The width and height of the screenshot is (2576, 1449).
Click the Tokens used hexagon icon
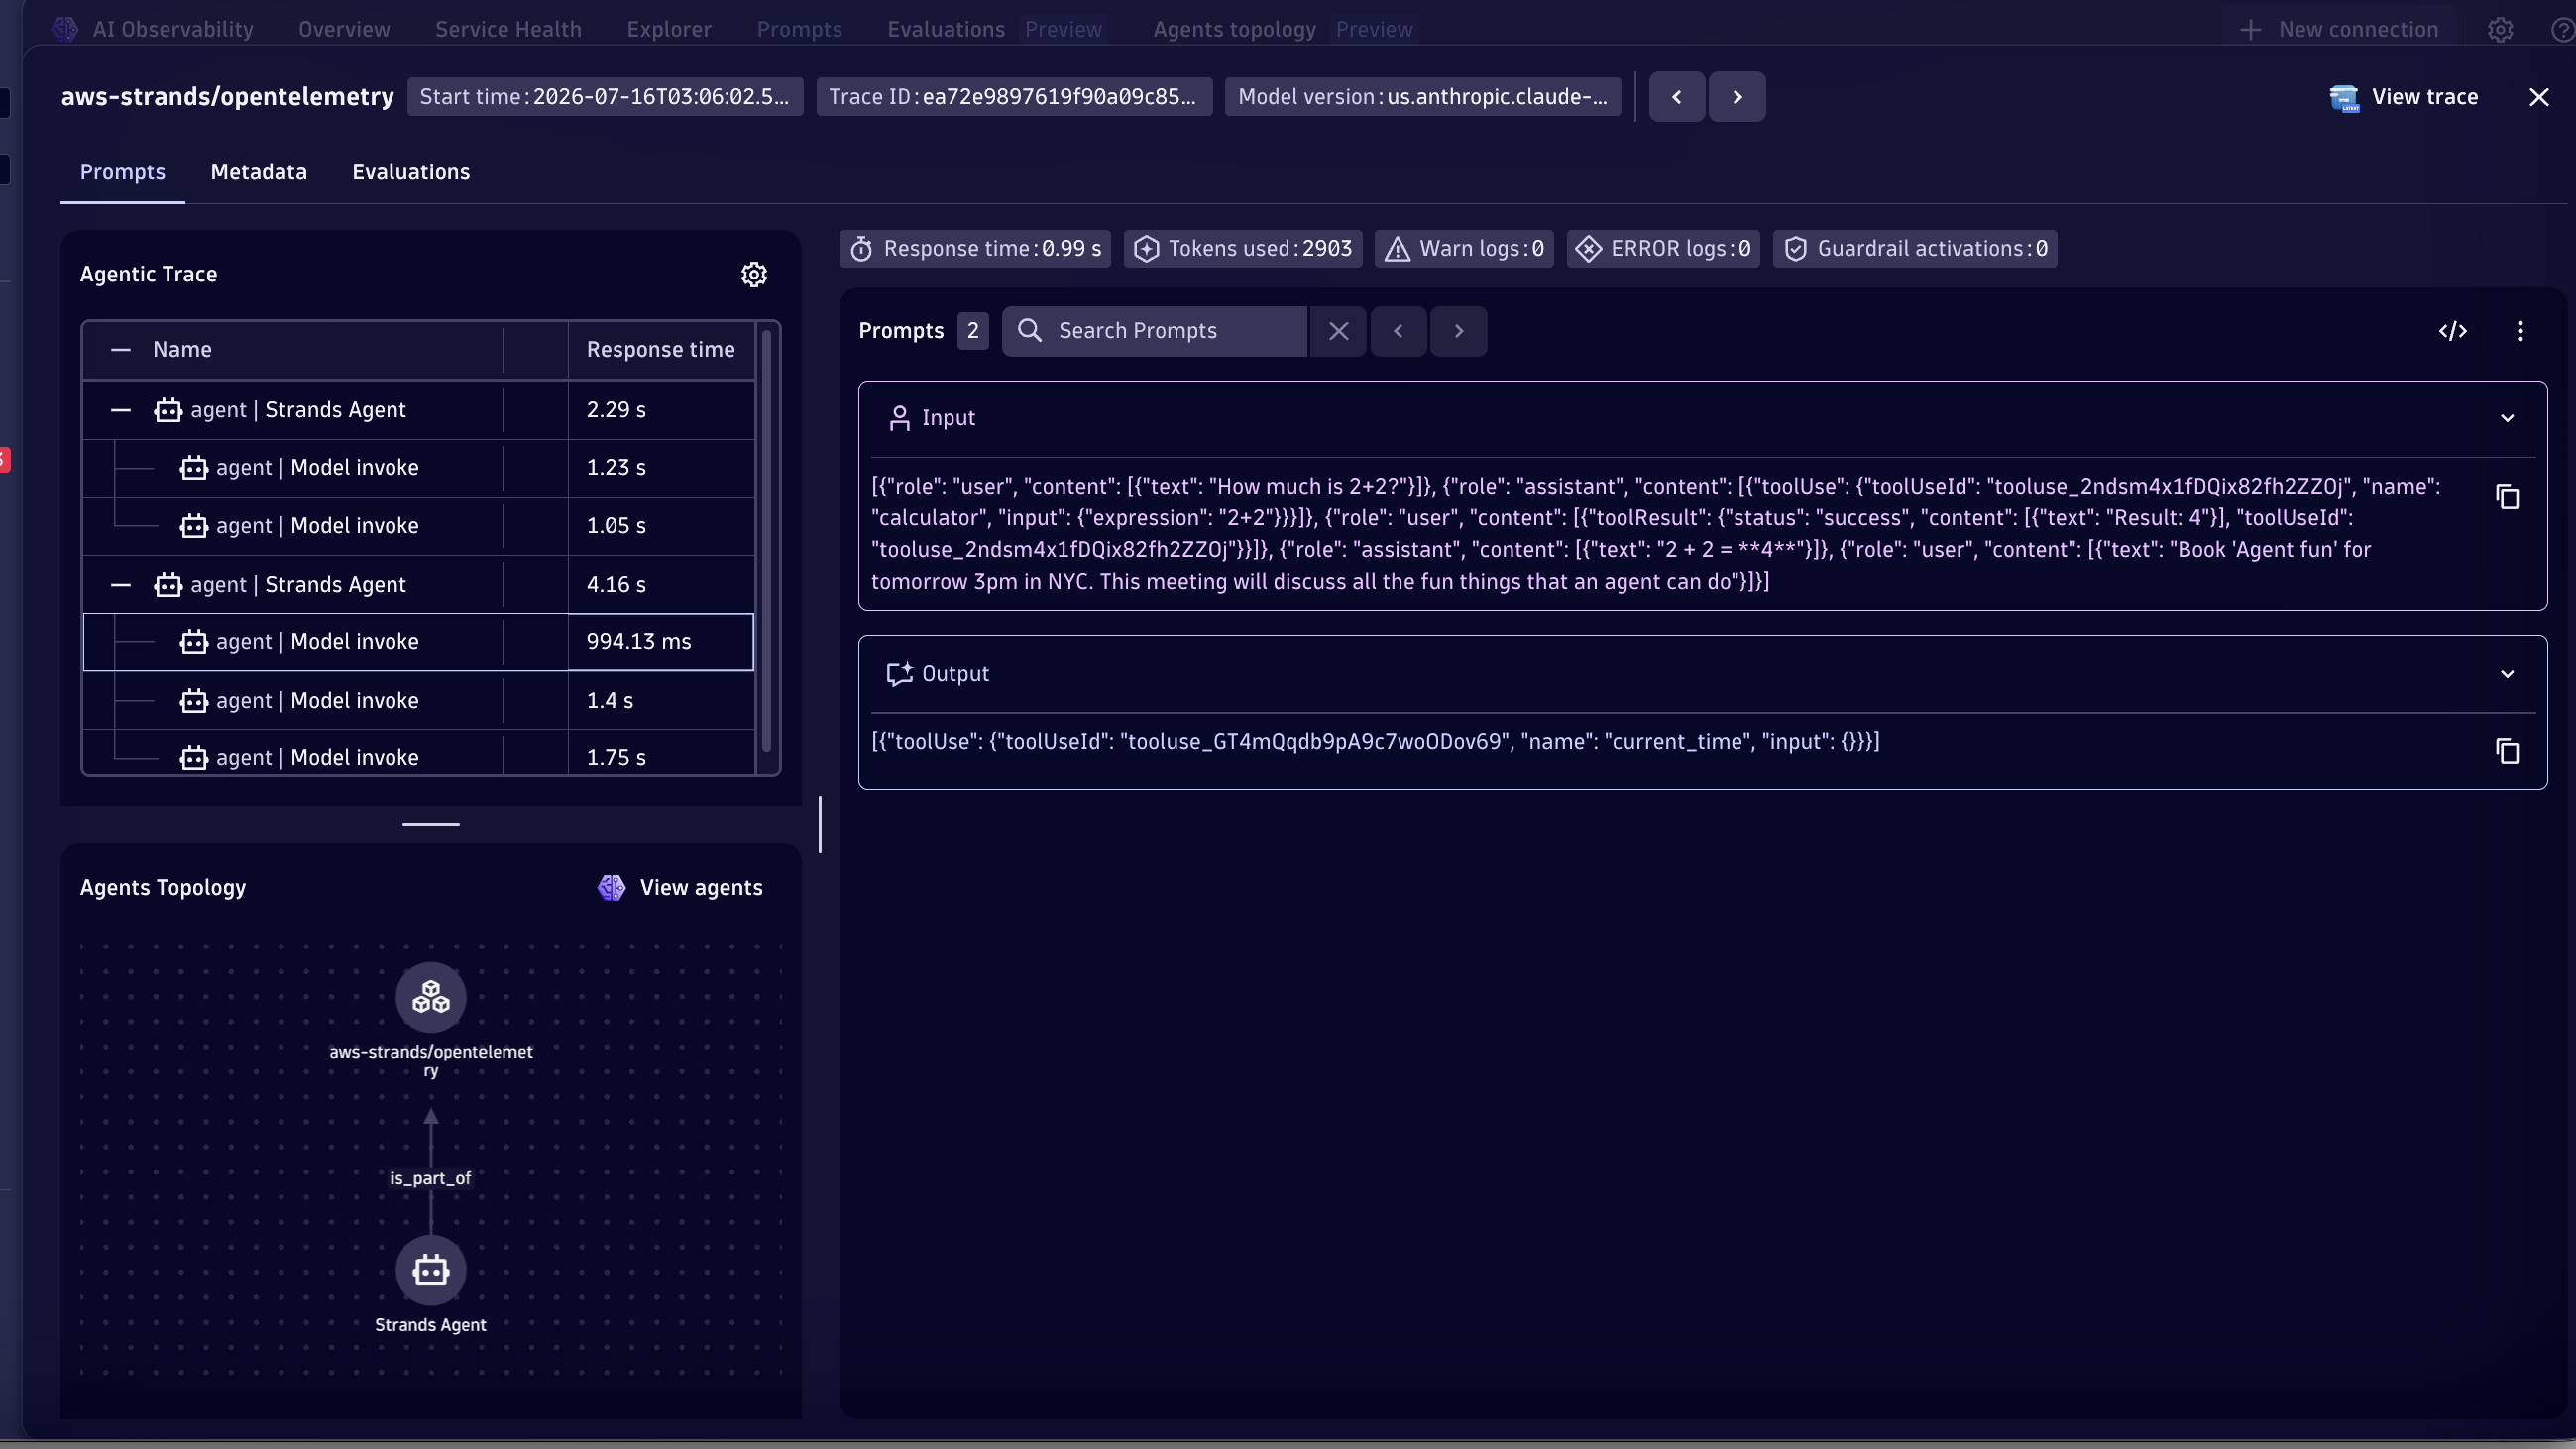(x=1147, y=249)
